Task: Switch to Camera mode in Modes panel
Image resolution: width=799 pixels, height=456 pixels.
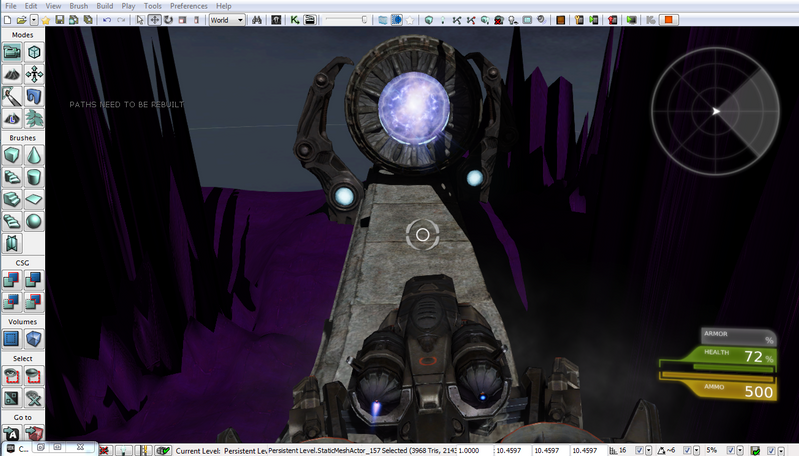Action: [12, 52]
